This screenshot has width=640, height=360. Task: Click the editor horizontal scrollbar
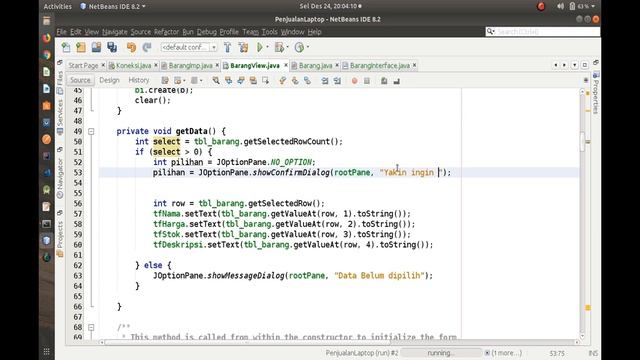339,342
